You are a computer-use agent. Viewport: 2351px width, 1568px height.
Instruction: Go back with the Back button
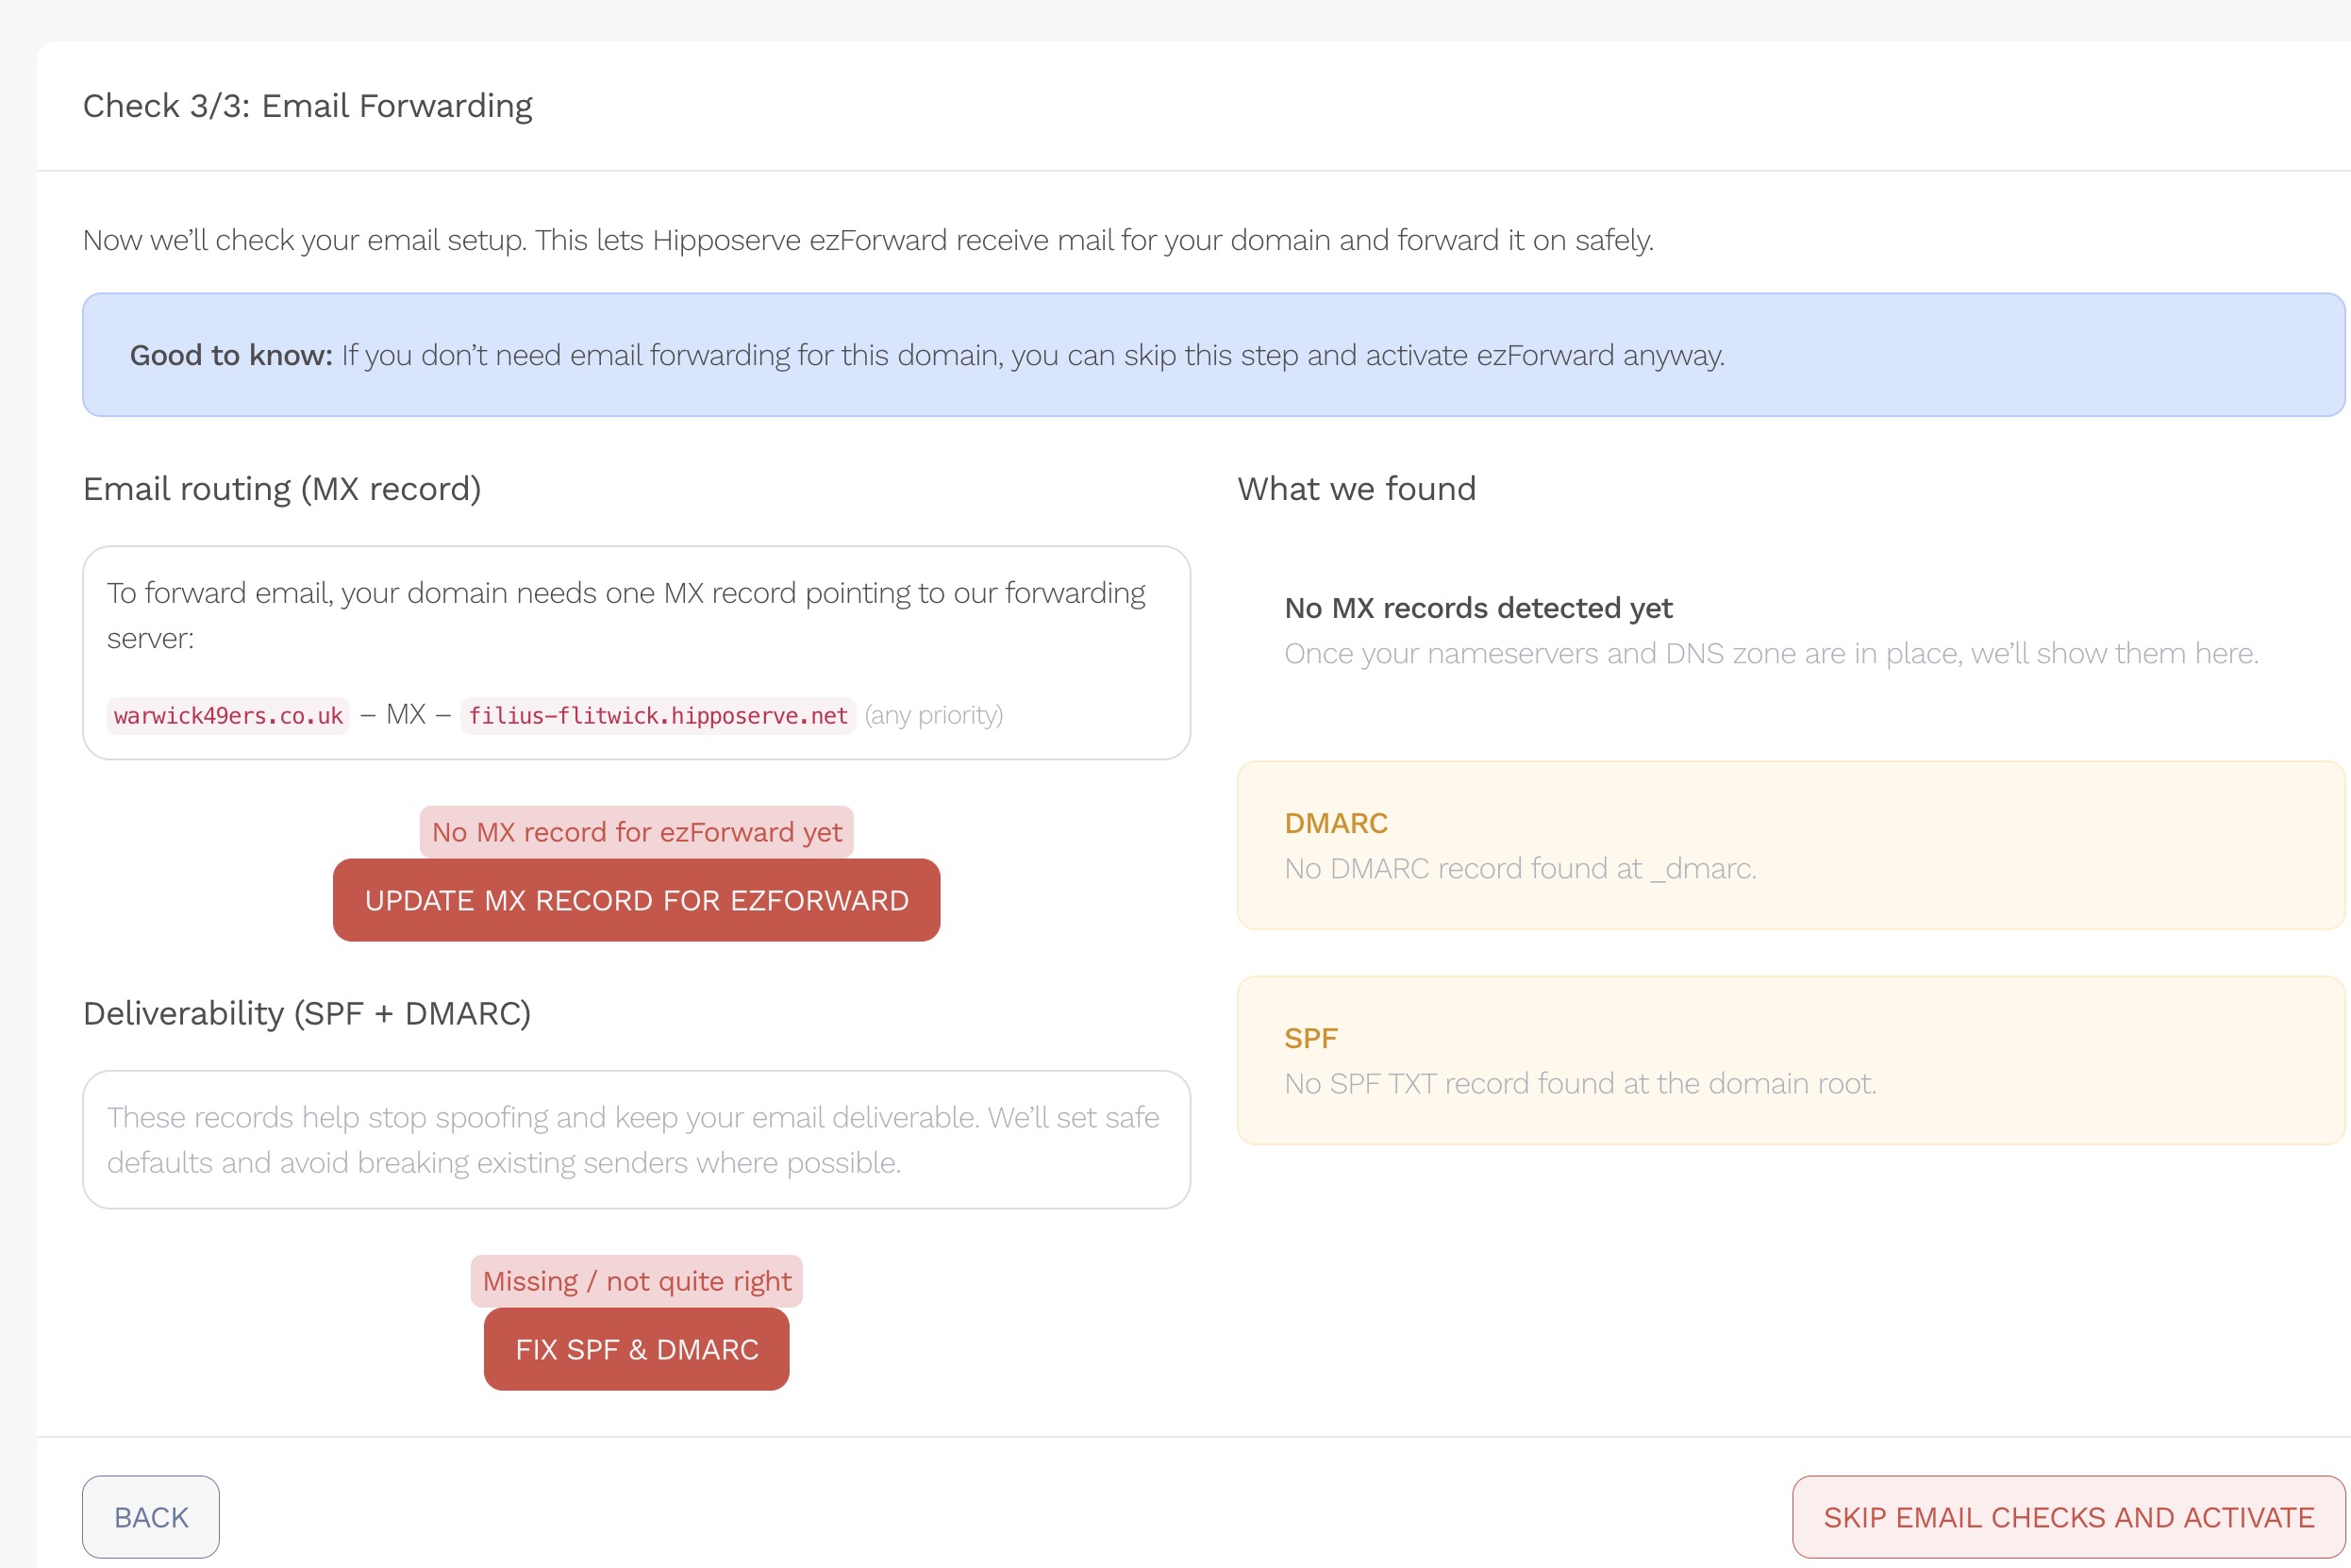click(151, 1516)
